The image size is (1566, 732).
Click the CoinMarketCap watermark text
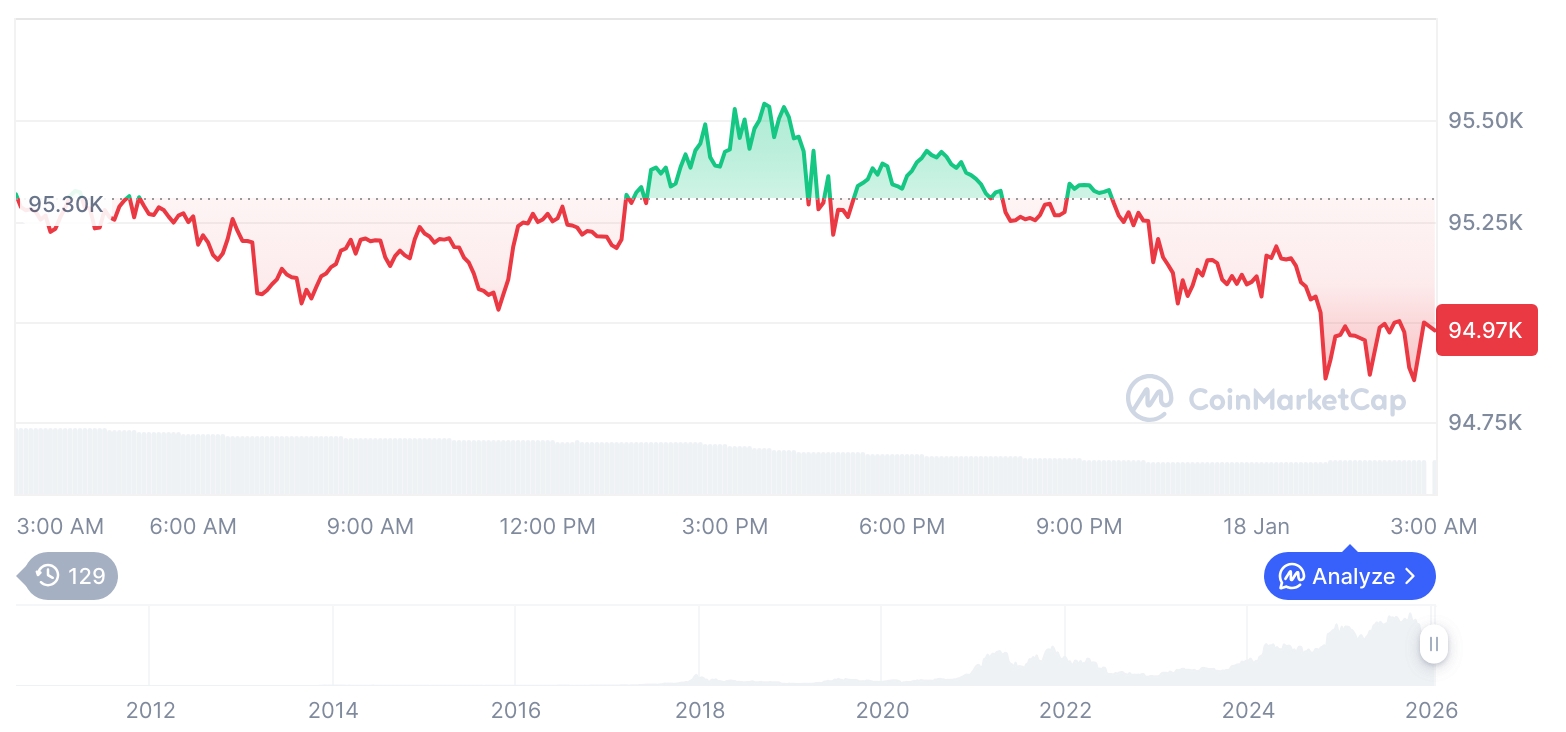(1296, 399)
